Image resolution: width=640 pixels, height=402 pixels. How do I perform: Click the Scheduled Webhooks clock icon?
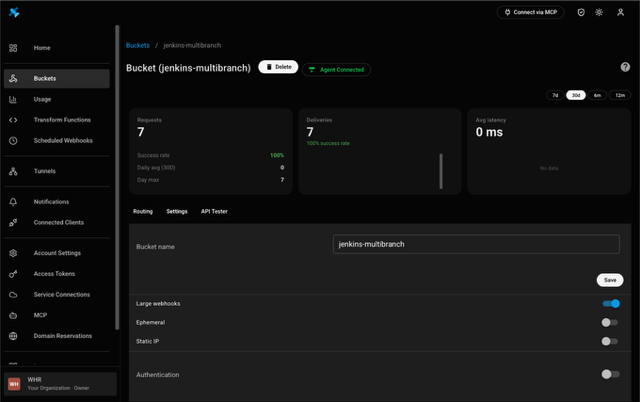(13, 140)
